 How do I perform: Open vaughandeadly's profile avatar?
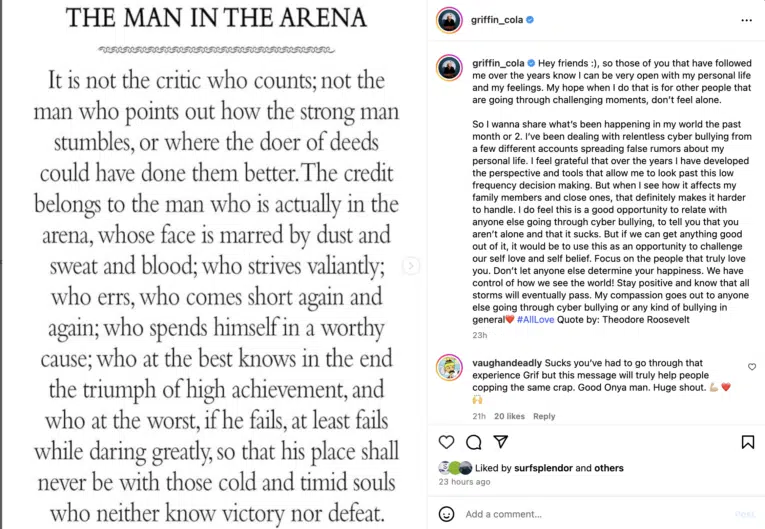tap(449, 367)
